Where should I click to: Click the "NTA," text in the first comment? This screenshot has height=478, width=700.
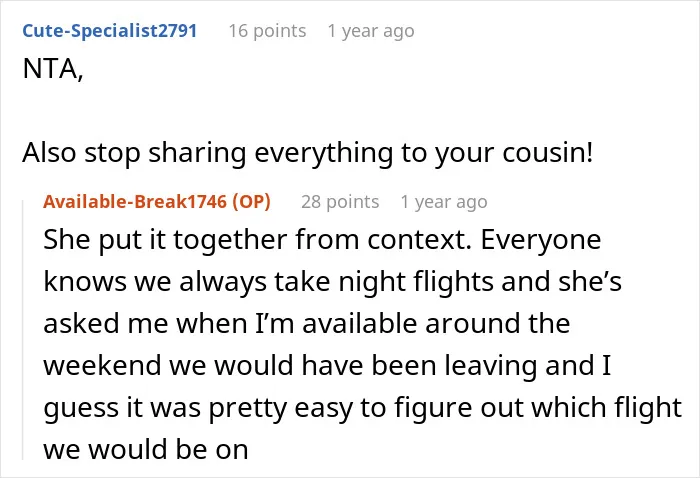tap(53, 69)
